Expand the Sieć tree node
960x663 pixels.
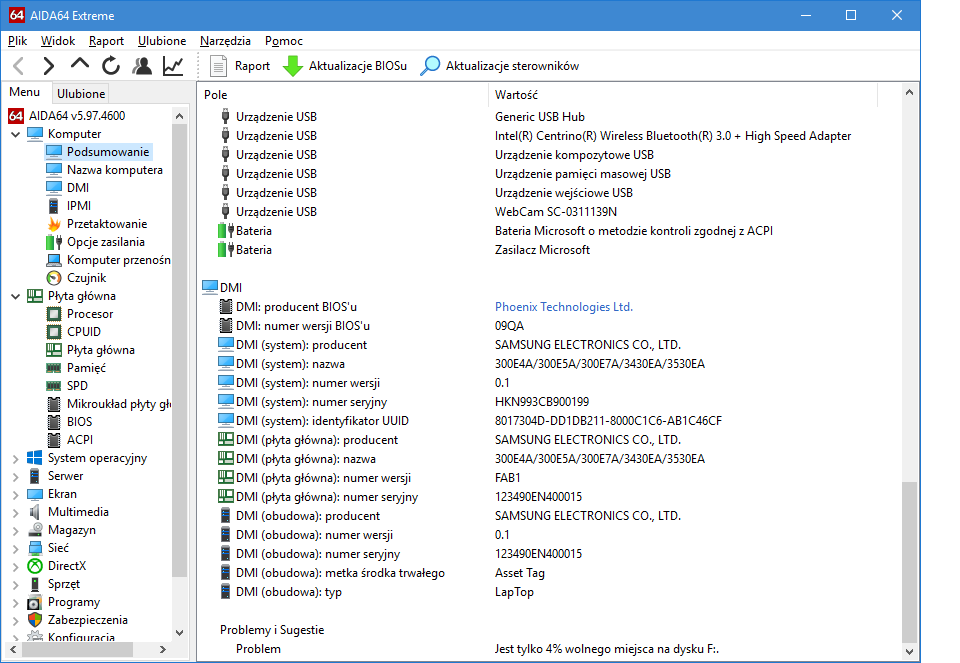pyautogui.click(x=15, y=549)
